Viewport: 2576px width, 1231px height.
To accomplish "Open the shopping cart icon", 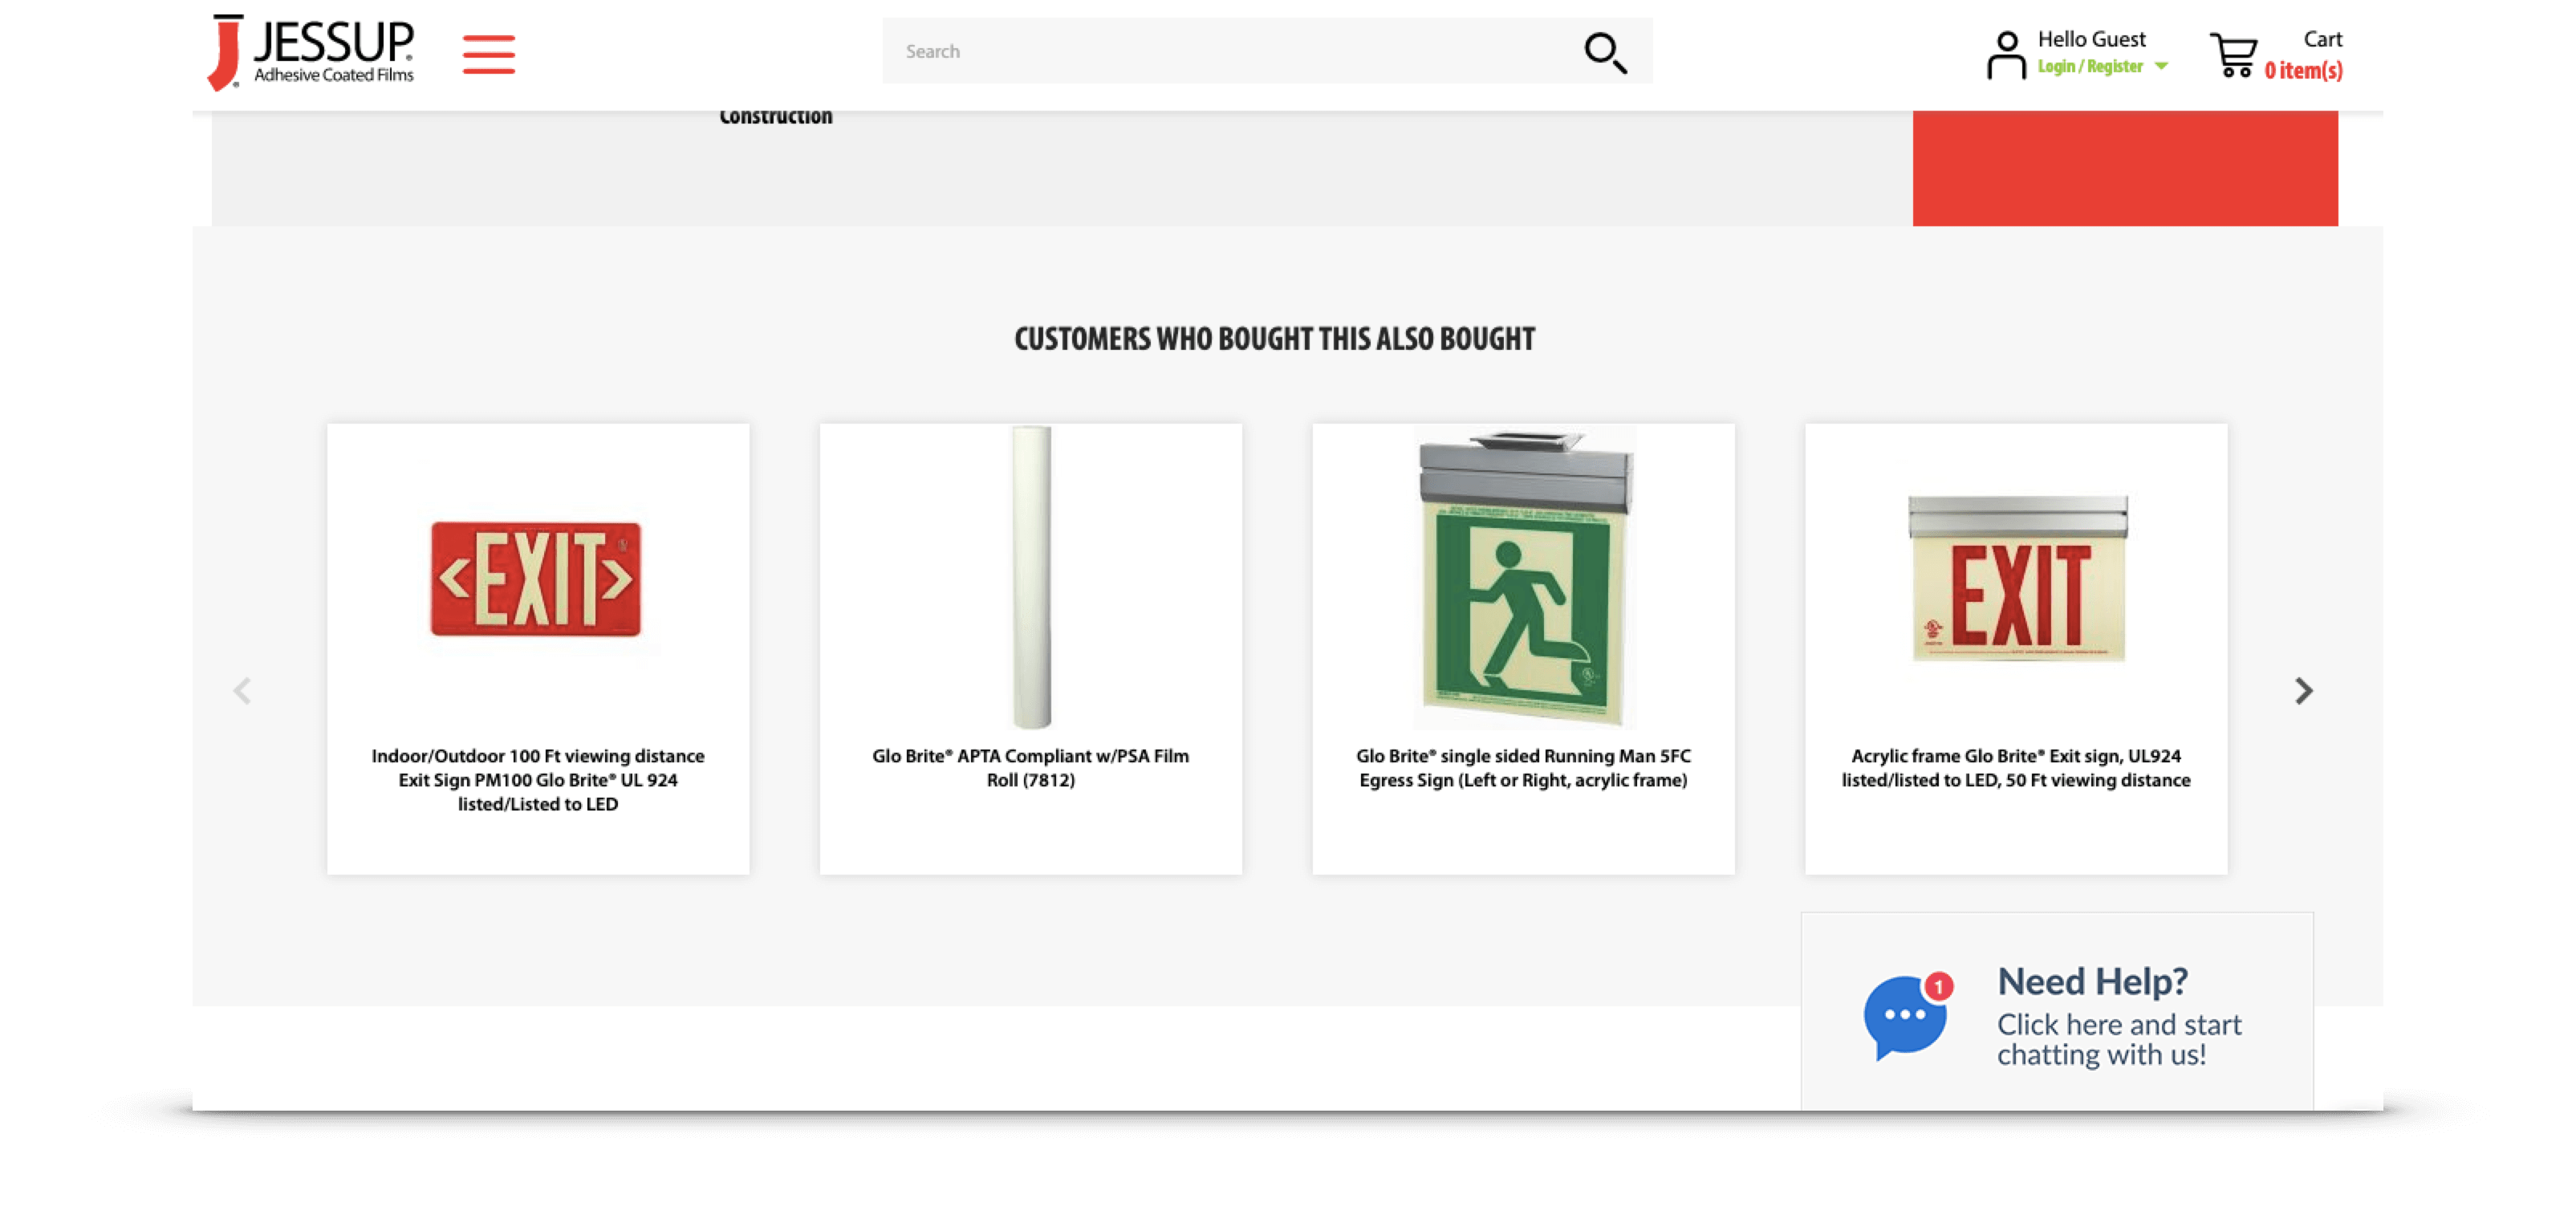I will (2233, 55).
